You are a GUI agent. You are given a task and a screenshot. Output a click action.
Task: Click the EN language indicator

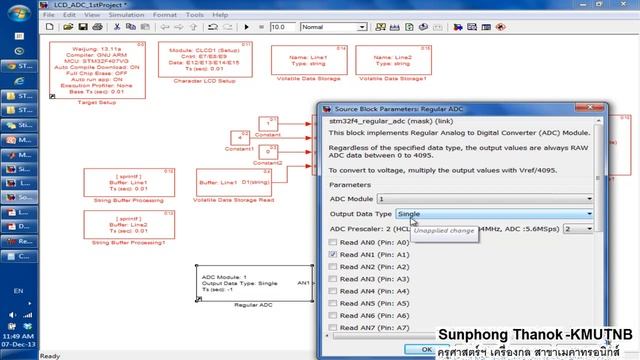pos(18,291)
